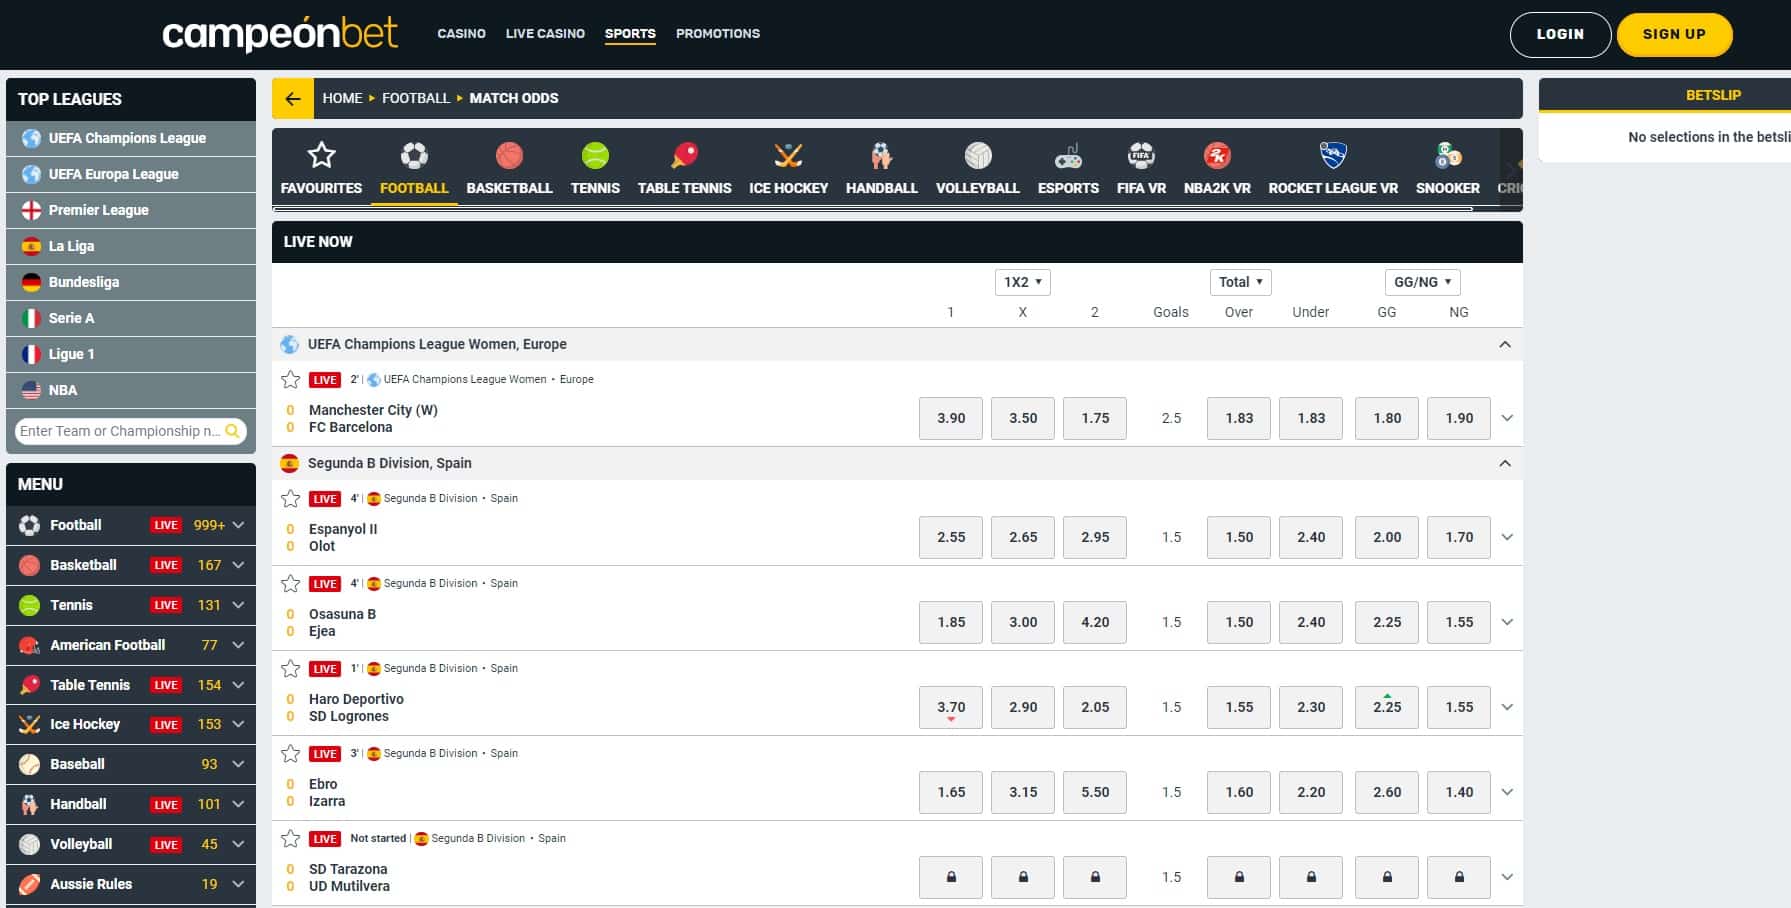Favourite the Manchester City (W) match star
The image size is (1791, 908).
(291, 379)
